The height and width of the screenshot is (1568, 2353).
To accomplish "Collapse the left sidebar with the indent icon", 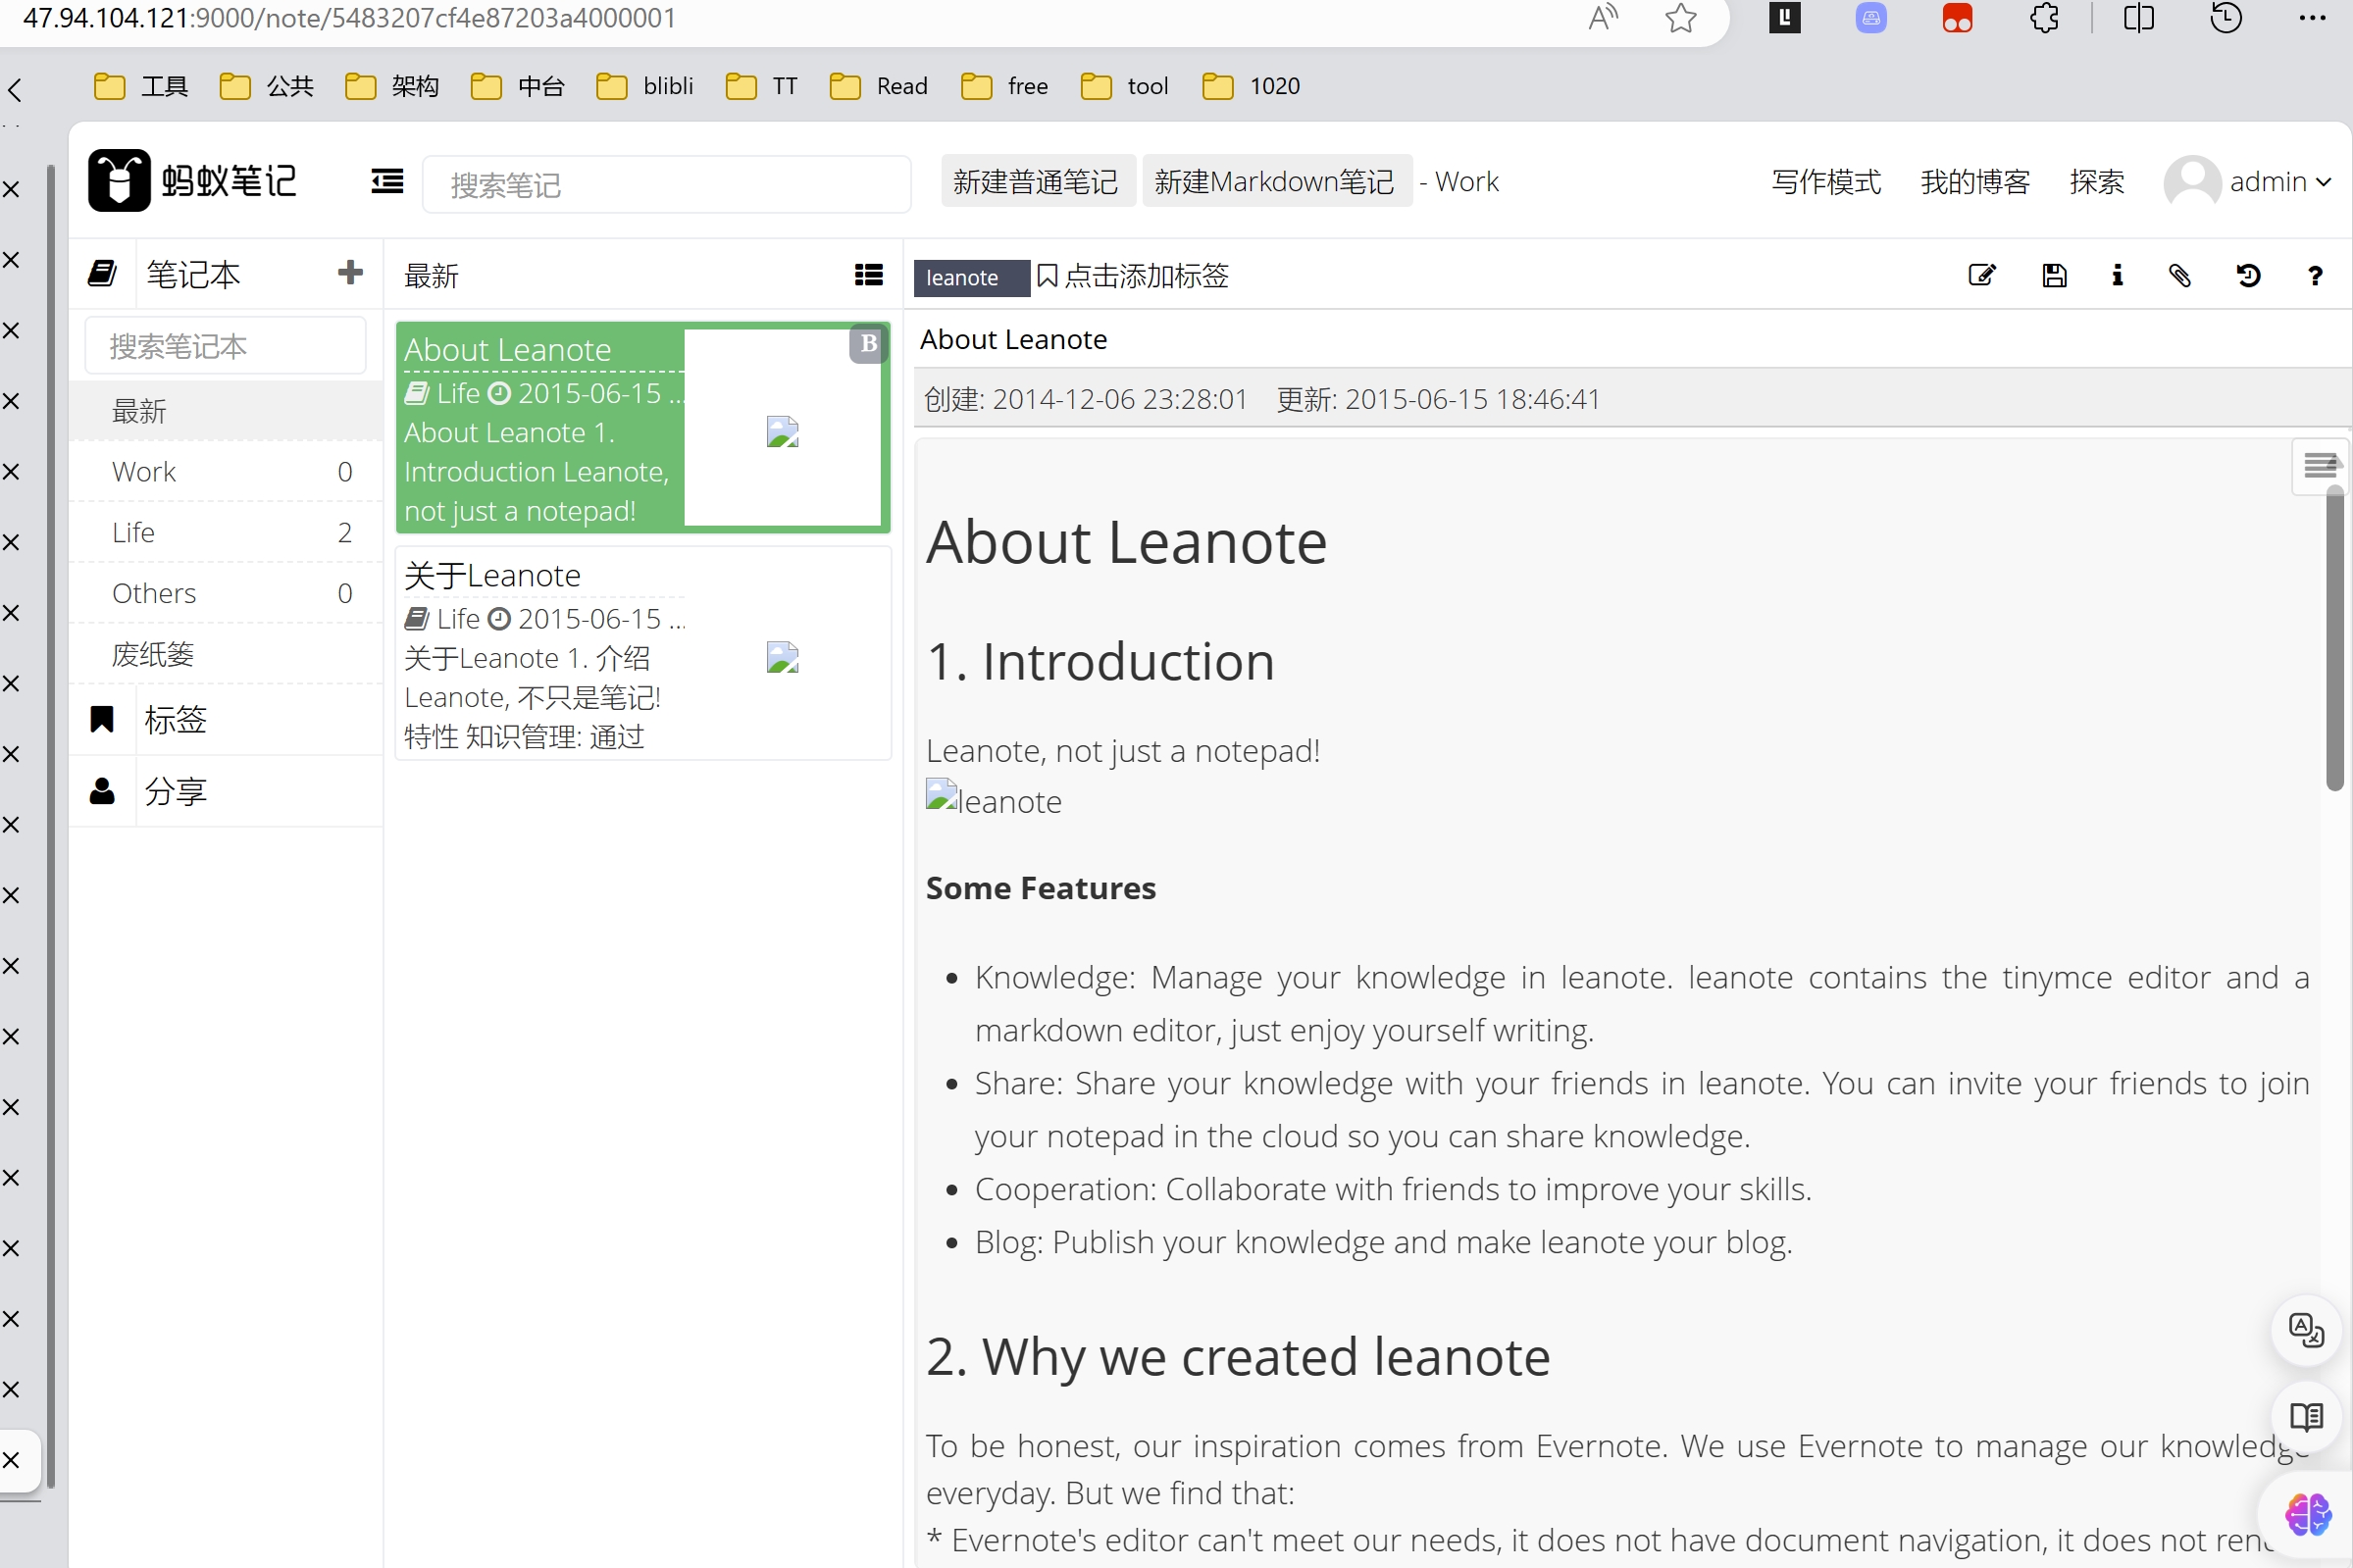I will click(x=387, y=181).
